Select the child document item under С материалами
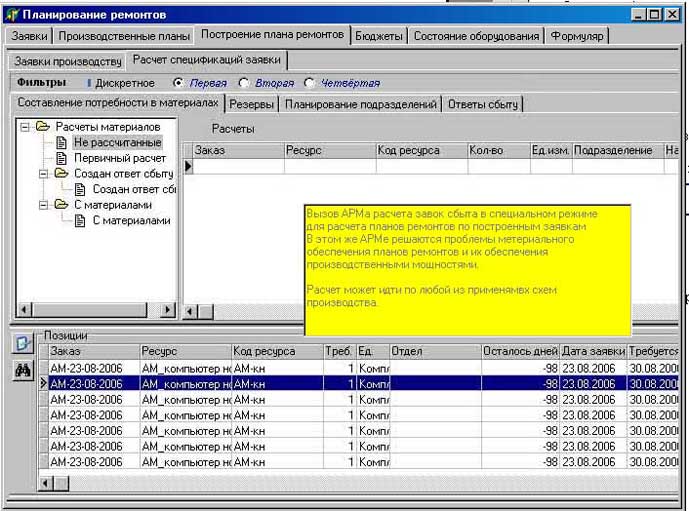 (131, 221)
